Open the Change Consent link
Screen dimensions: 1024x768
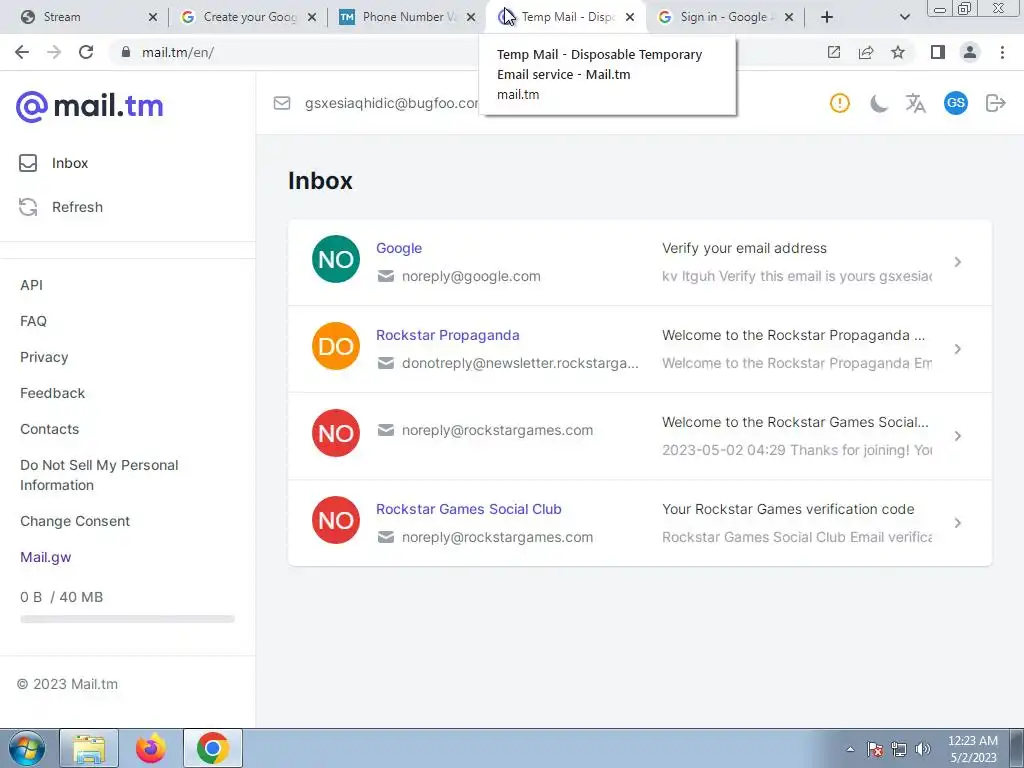(75, 520)
